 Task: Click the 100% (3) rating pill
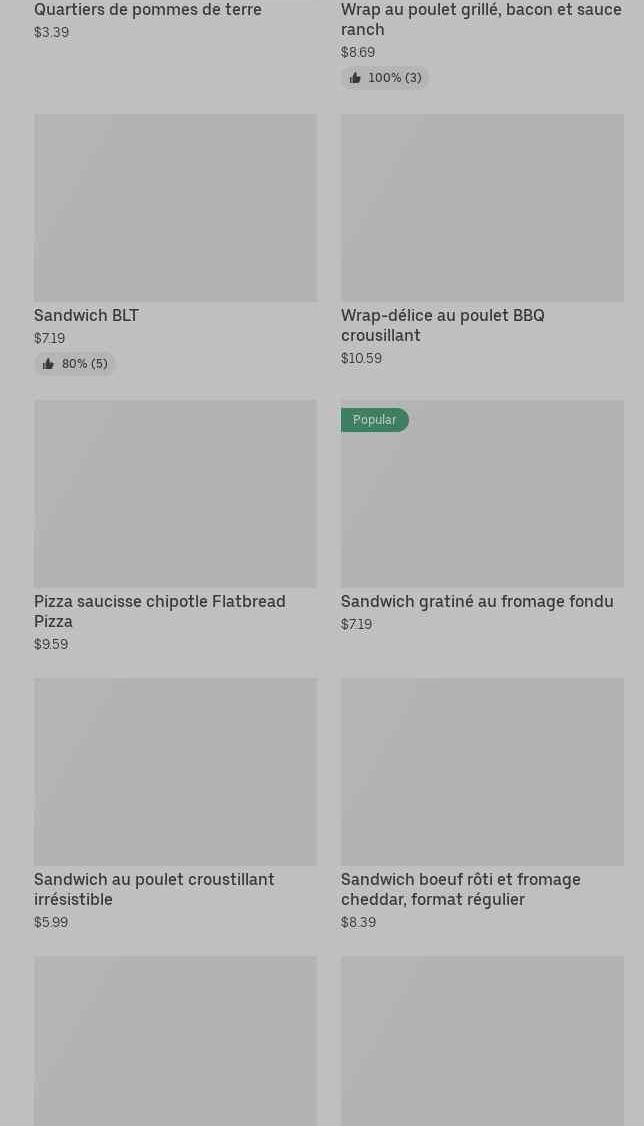pos(385,78)
